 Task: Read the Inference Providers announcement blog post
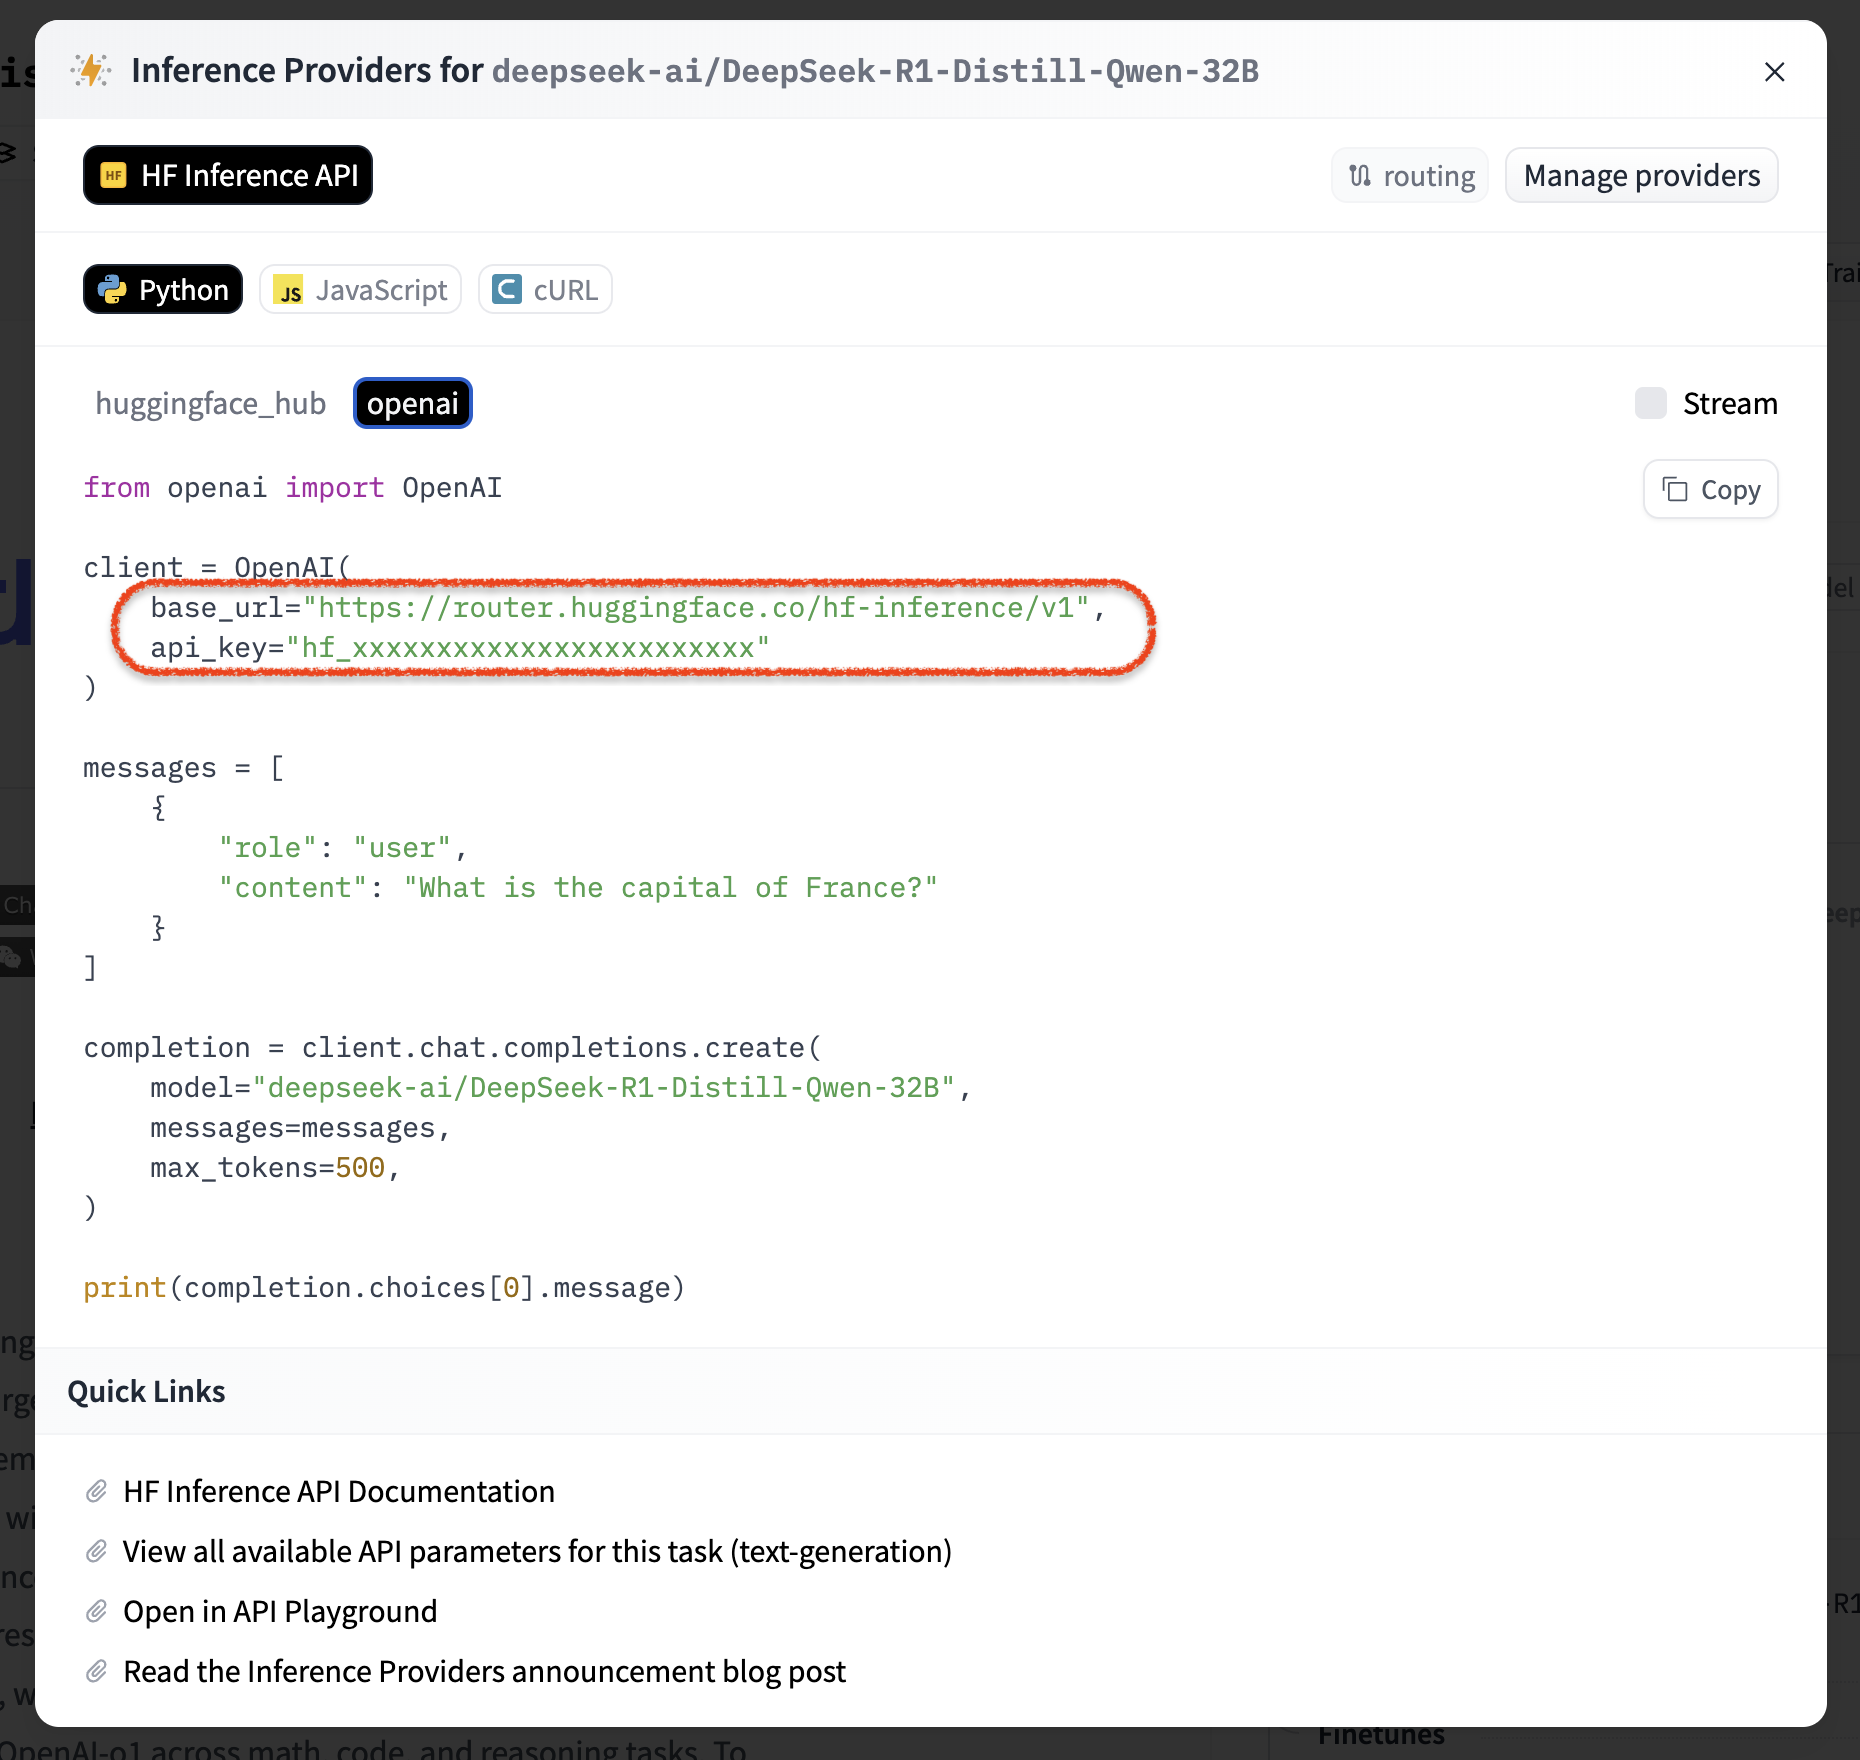point(484,1672)
